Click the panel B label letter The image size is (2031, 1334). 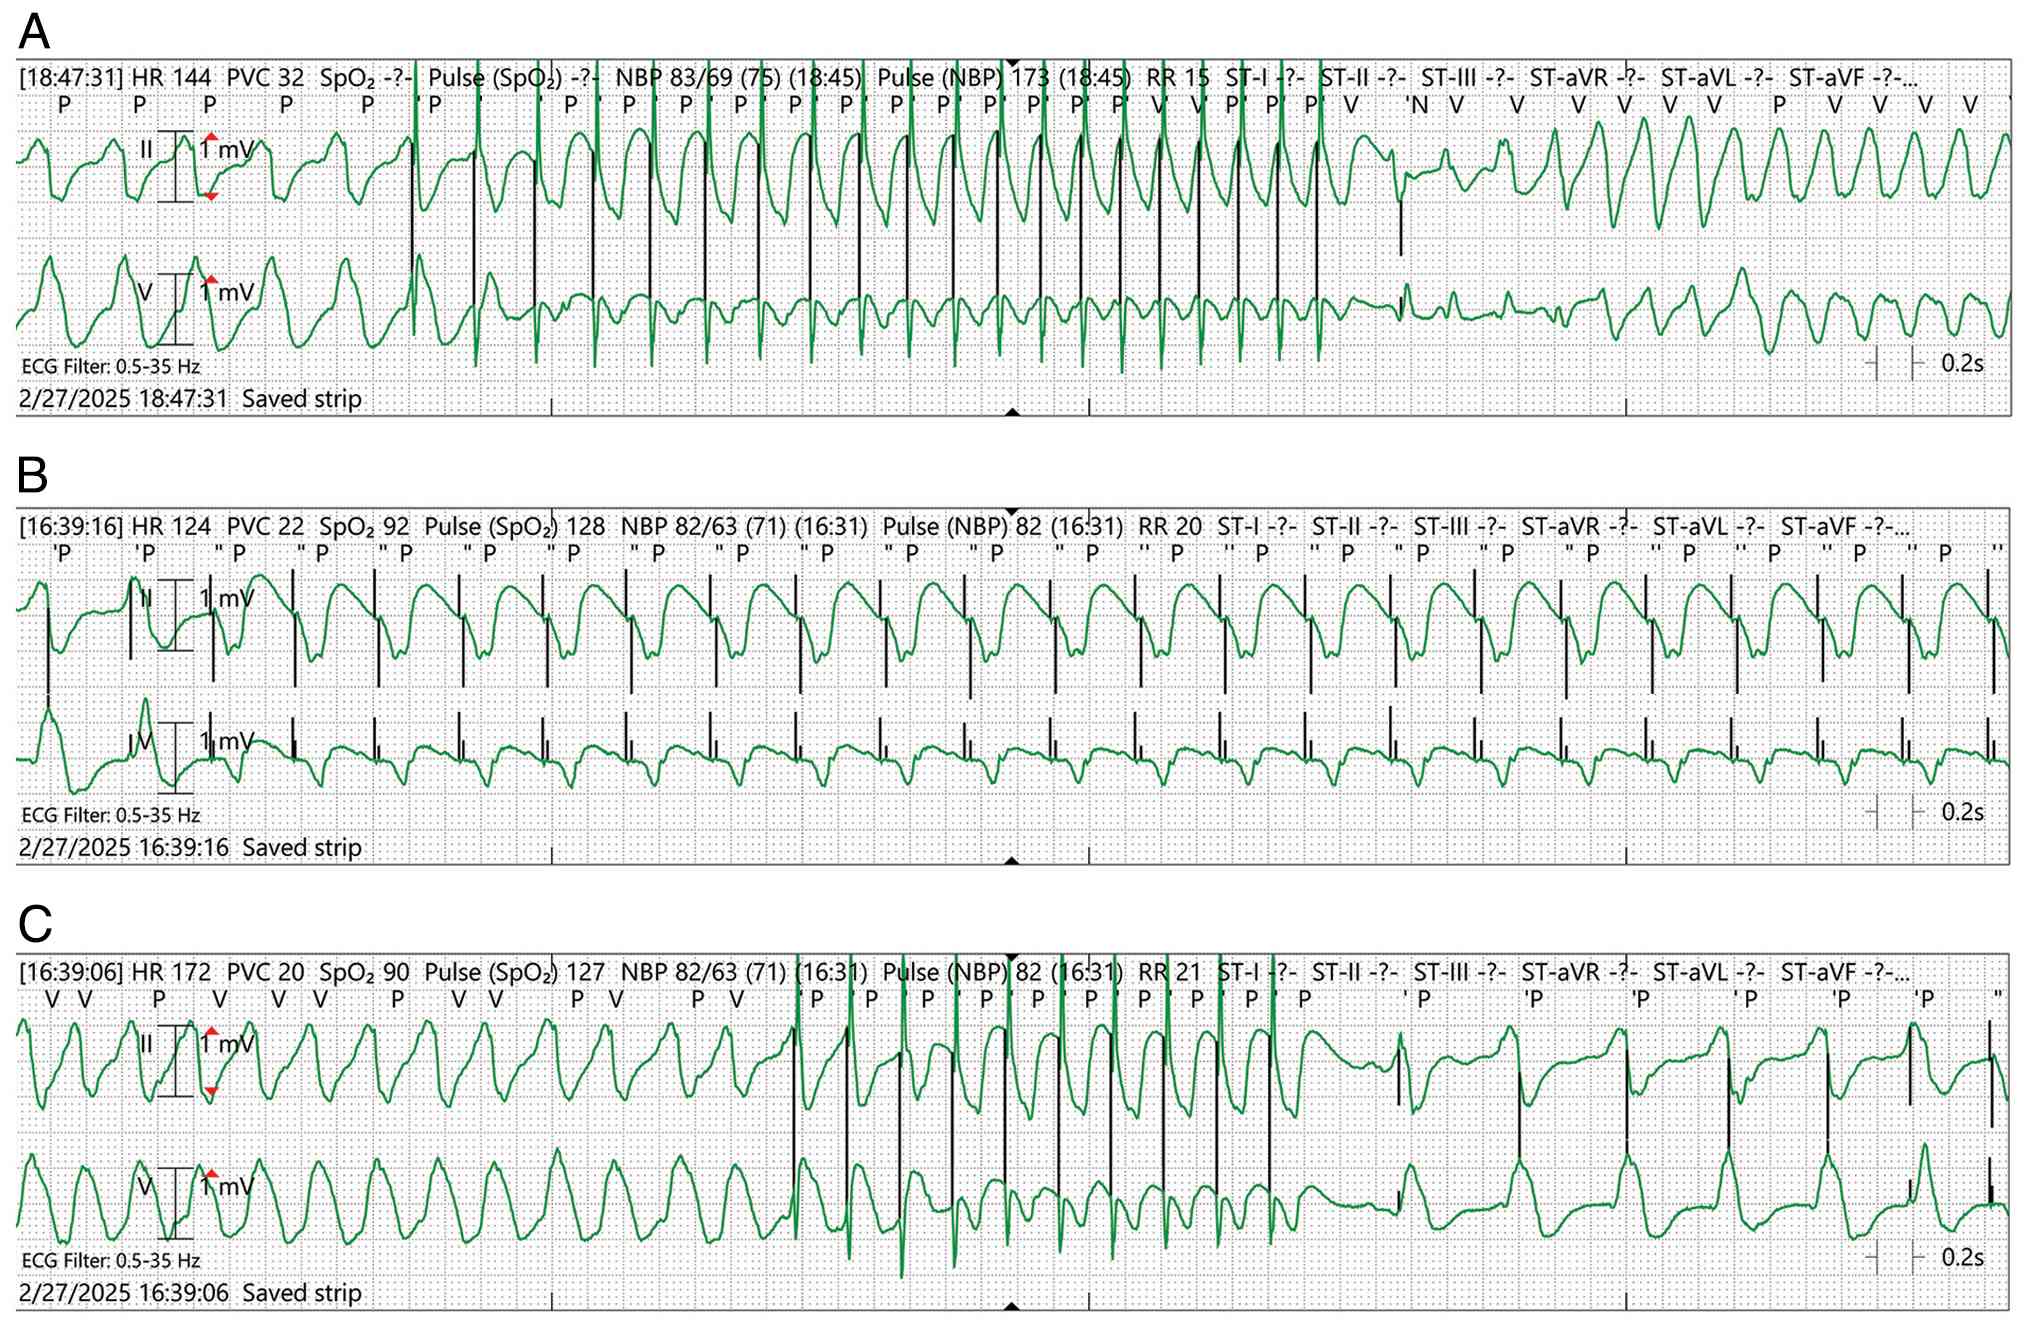click(33, 476)
